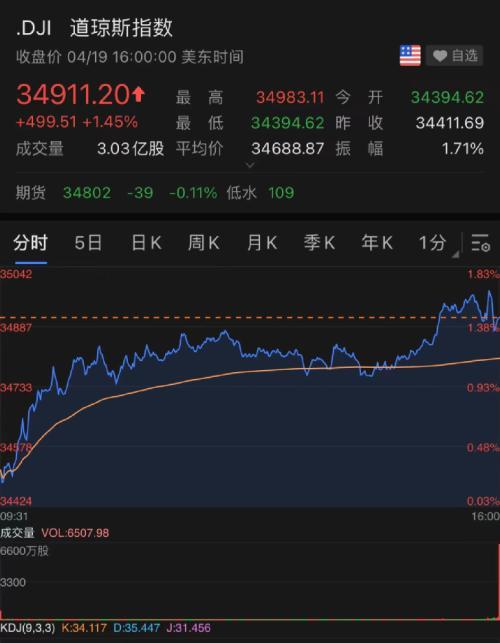
Task: Tap the 6600万股 volume scale label
Action: point(24,551)
